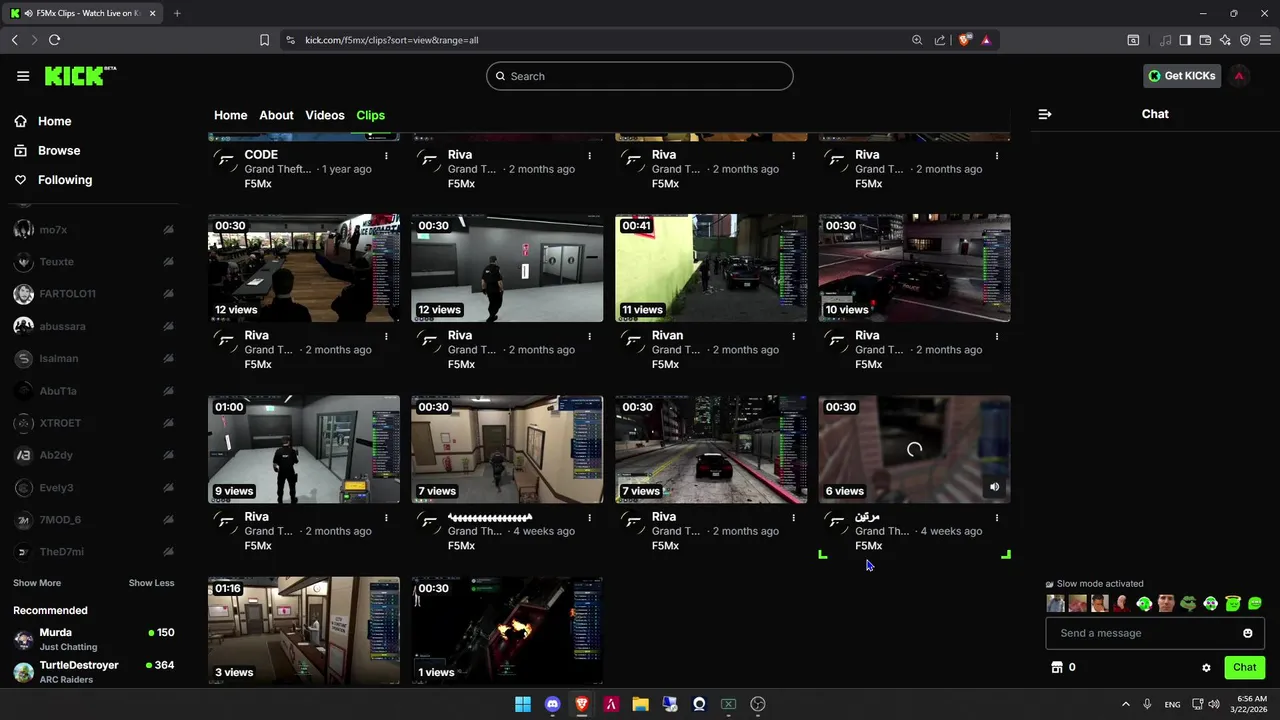
Task: Click the browser reload icon
Action: pos(54,40)
